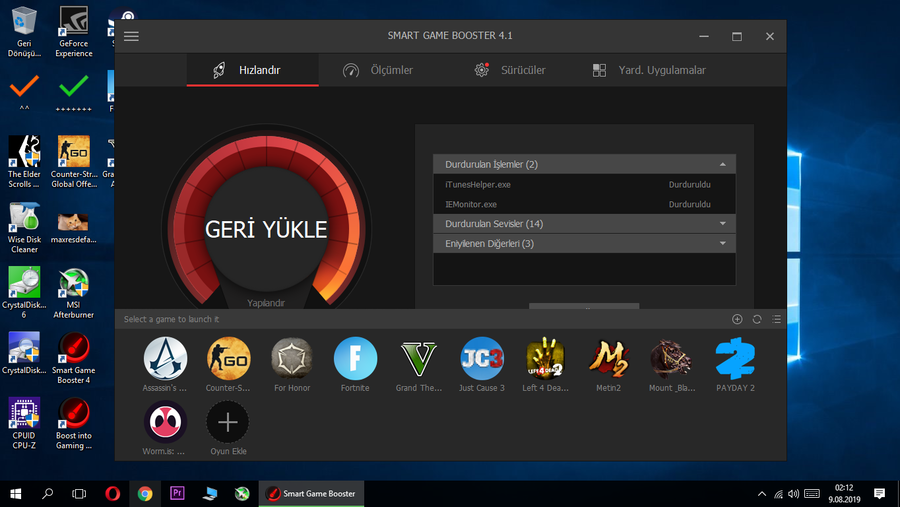
Task: Open the Action Center notifications
Action: [x=879, y=494]
